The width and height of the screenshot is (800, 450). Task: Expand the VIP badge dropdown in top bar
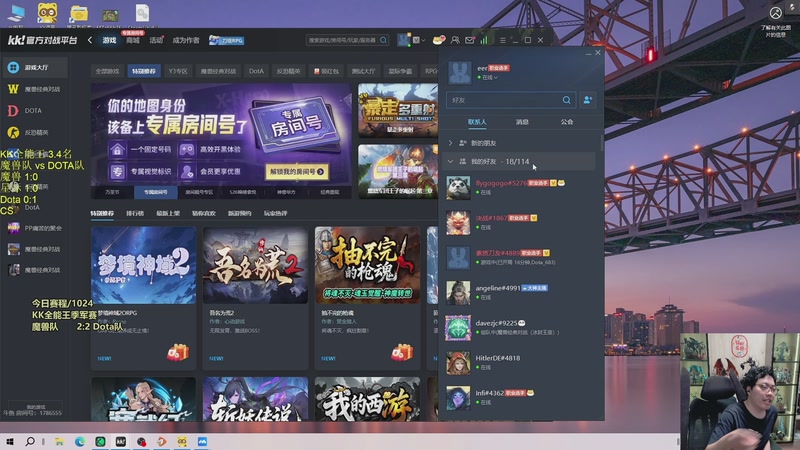click(x=419, y=40)
